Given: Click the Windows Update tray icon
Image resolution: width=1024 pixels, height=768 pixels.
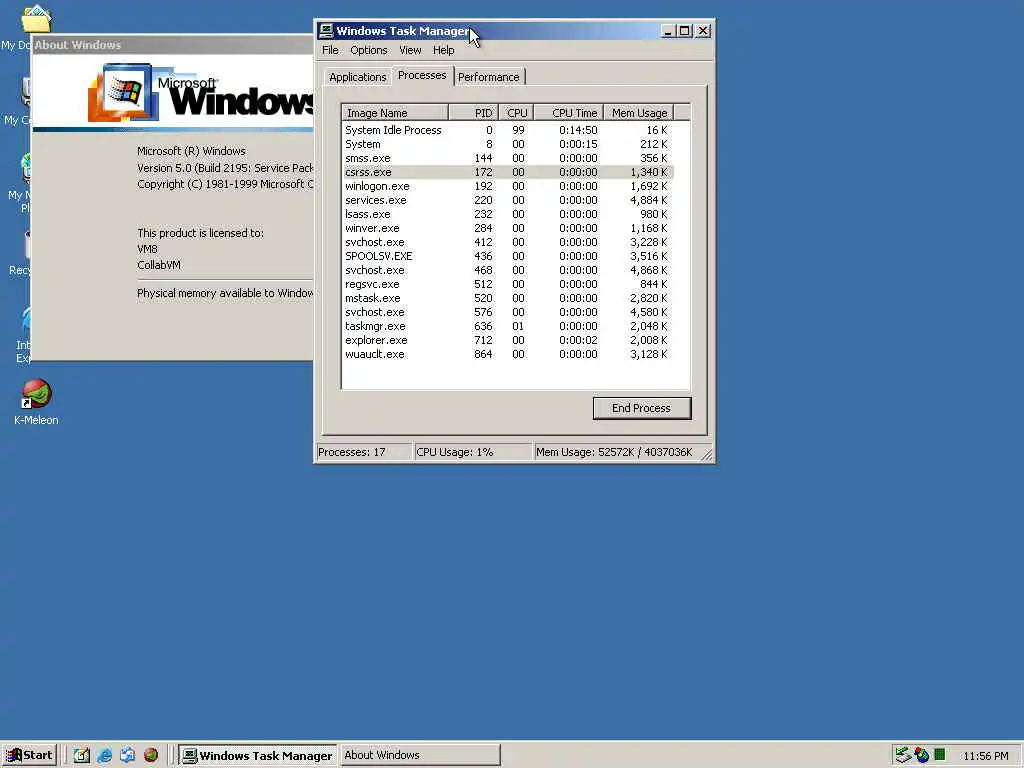Looking at the screenshot, I should (921, 755).
